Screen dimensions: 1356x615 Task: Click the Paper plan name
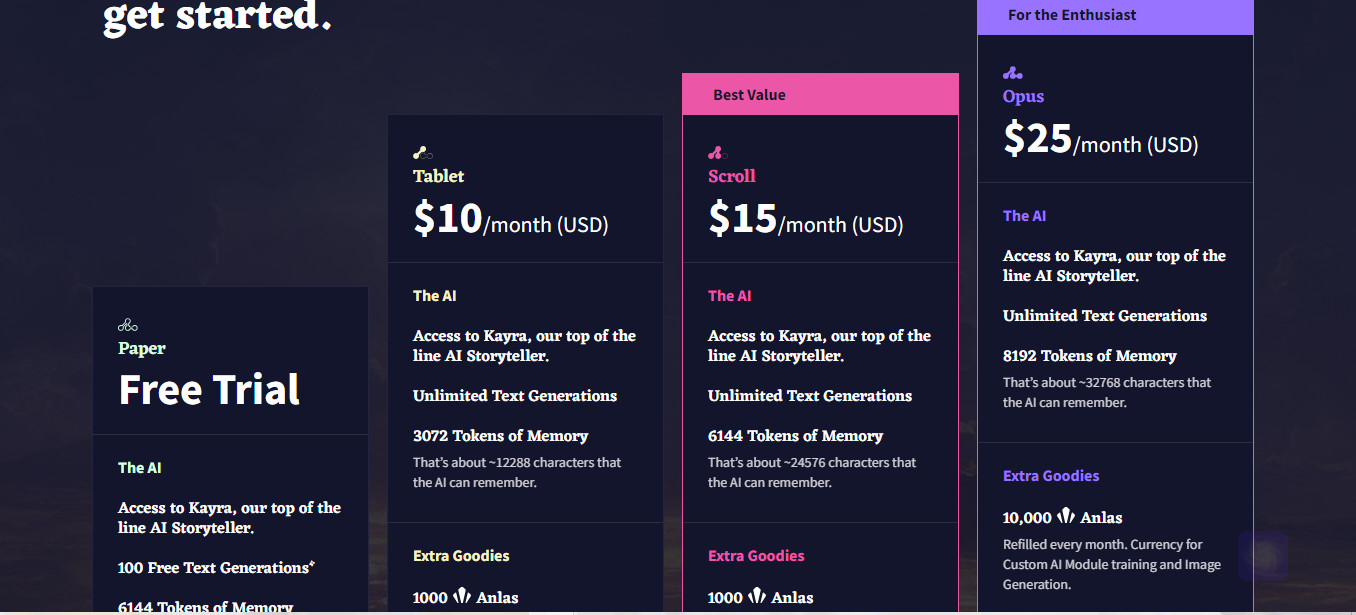[142, 348]
